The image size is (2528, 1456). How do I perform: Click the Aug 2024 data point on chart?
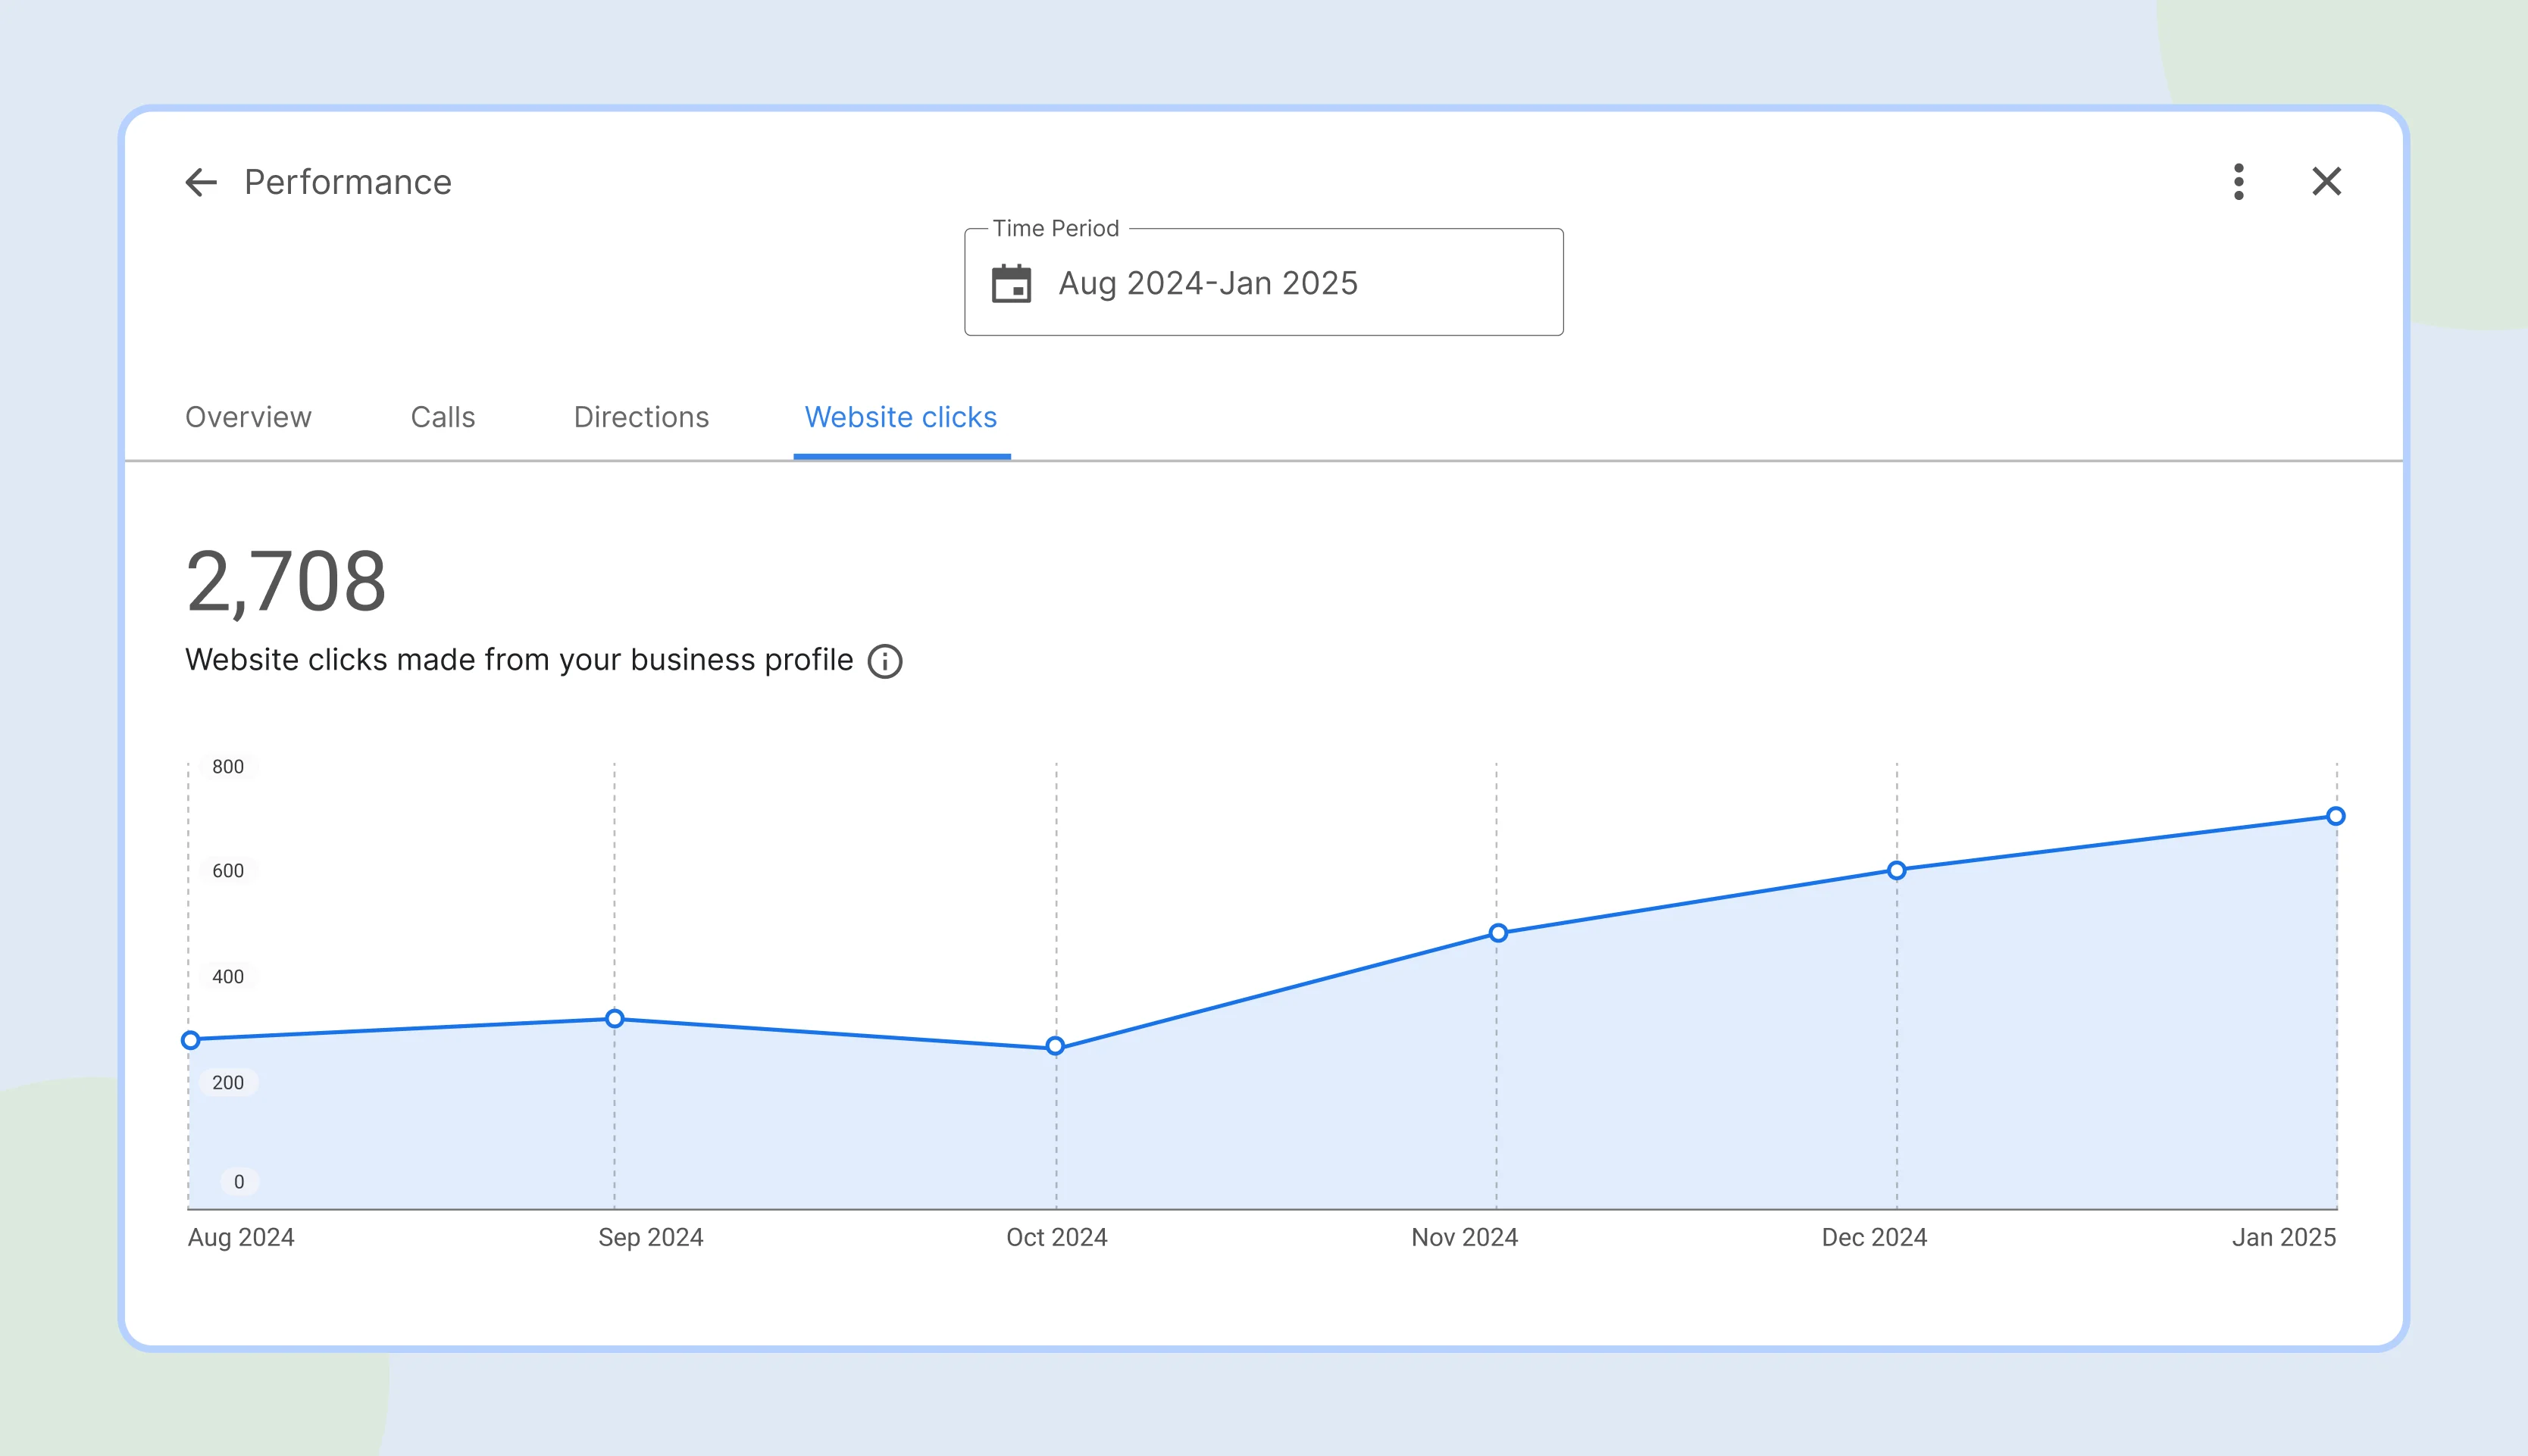(x=190, y=1040)
